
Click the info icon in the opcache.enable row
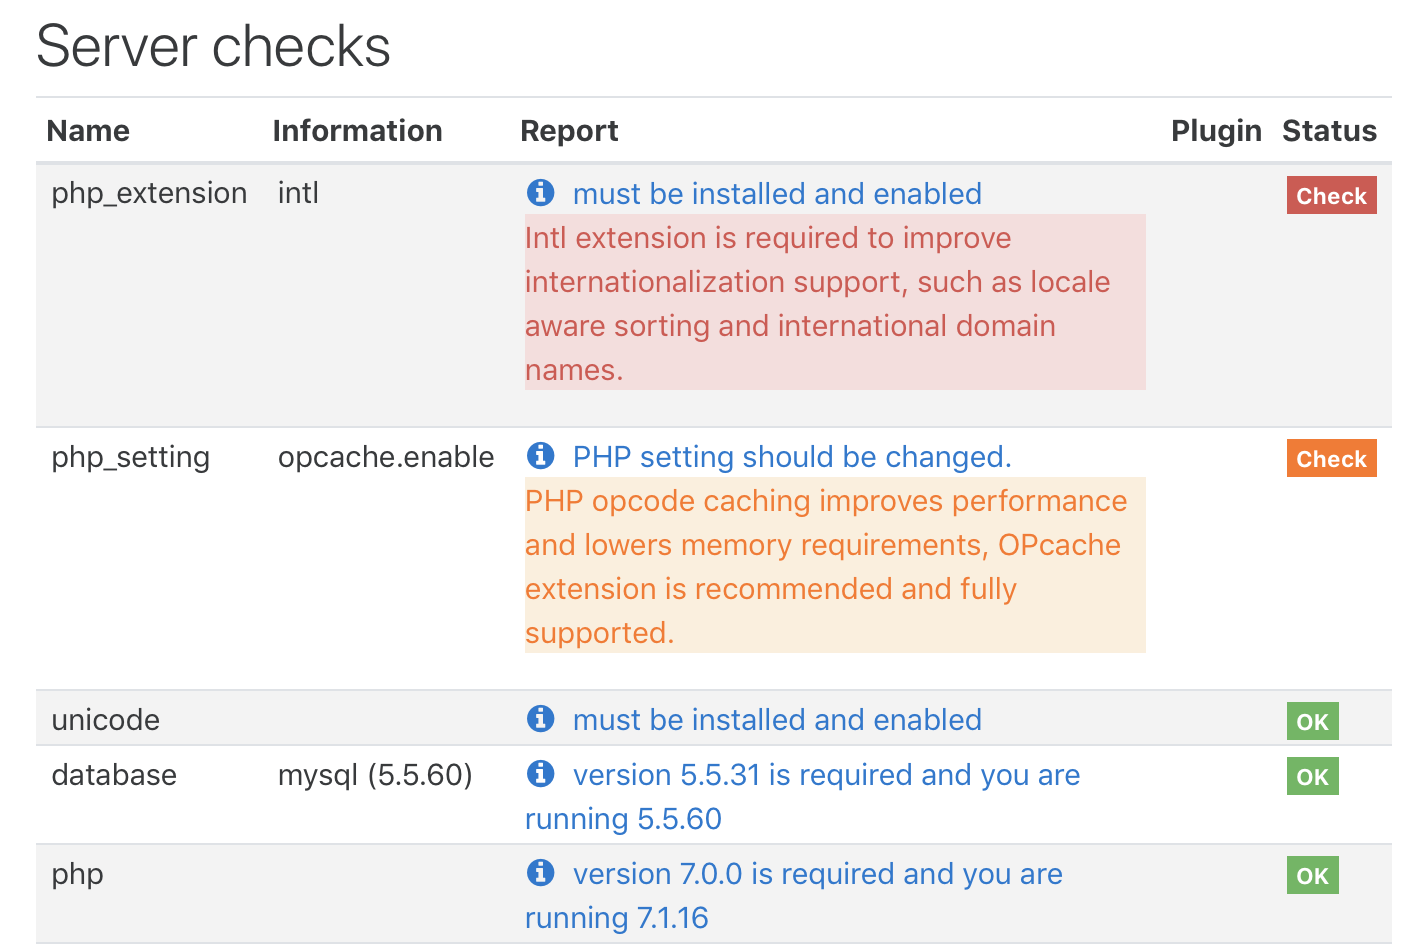[540, 455]
